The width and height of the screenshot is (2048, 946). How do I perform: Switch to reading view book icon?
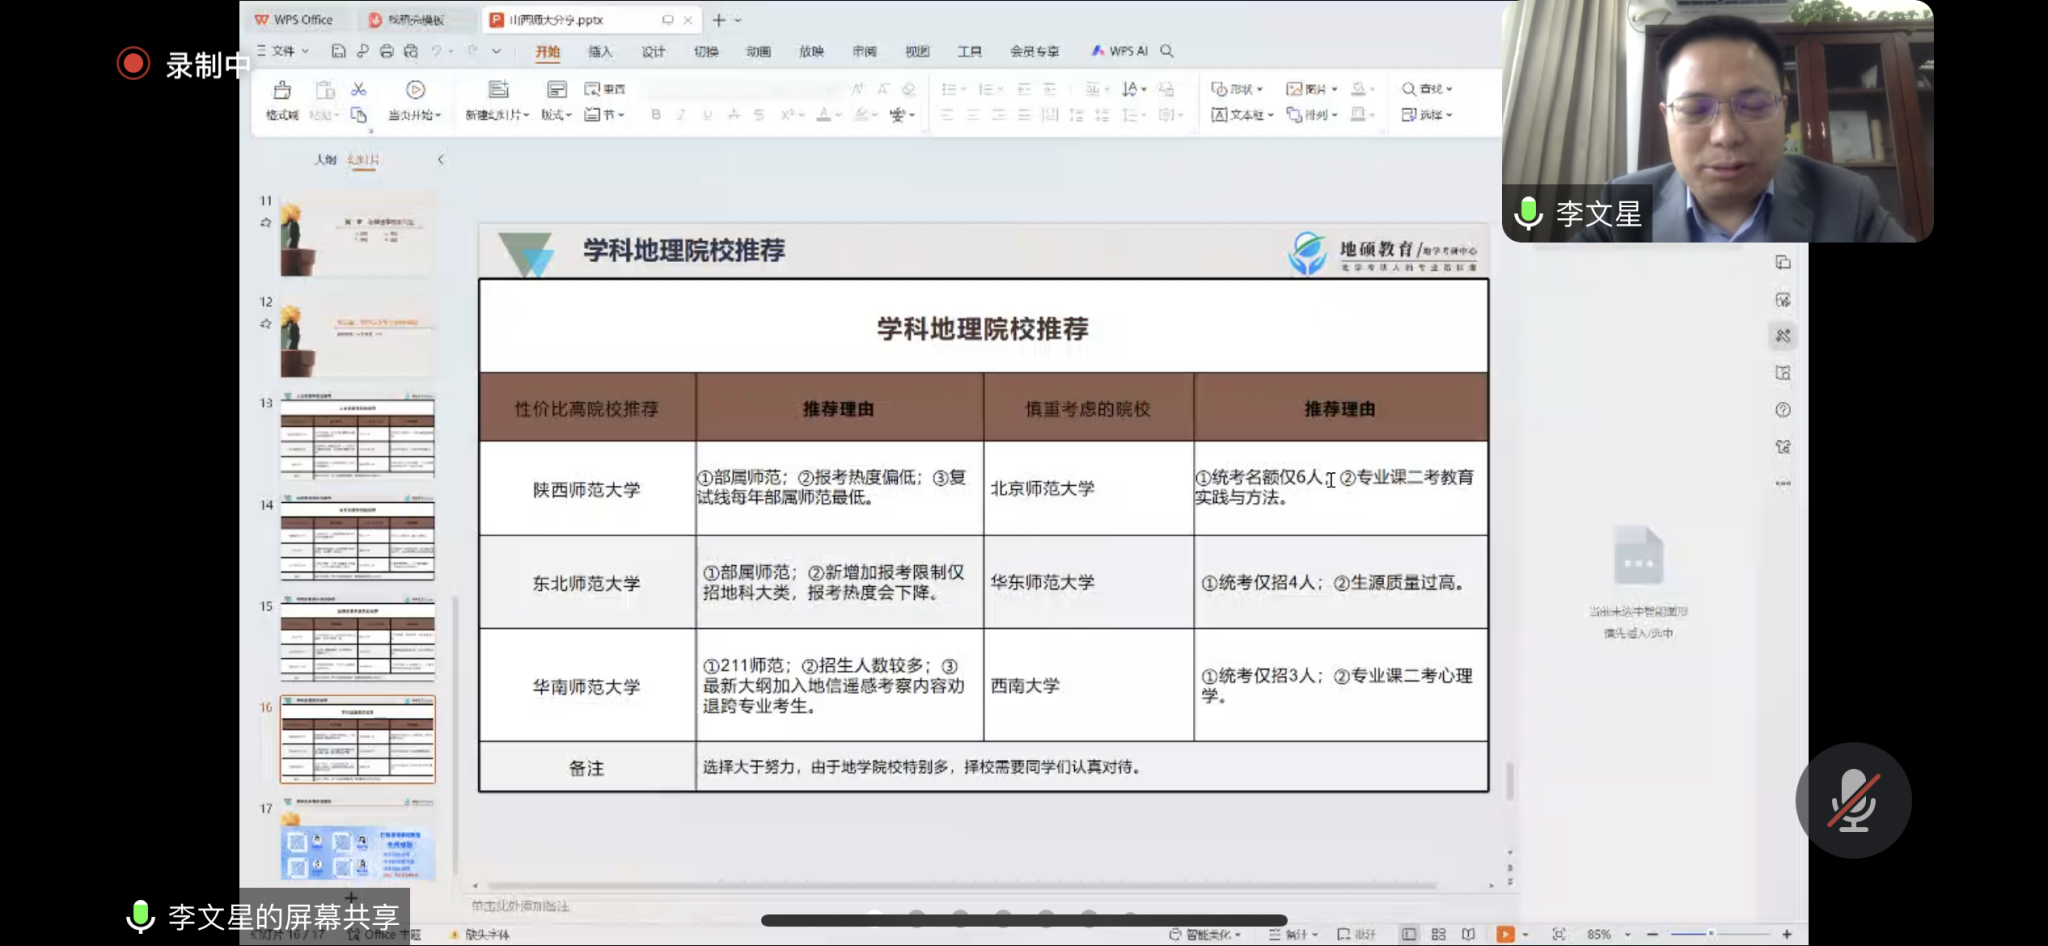[x=1467, y=934]
